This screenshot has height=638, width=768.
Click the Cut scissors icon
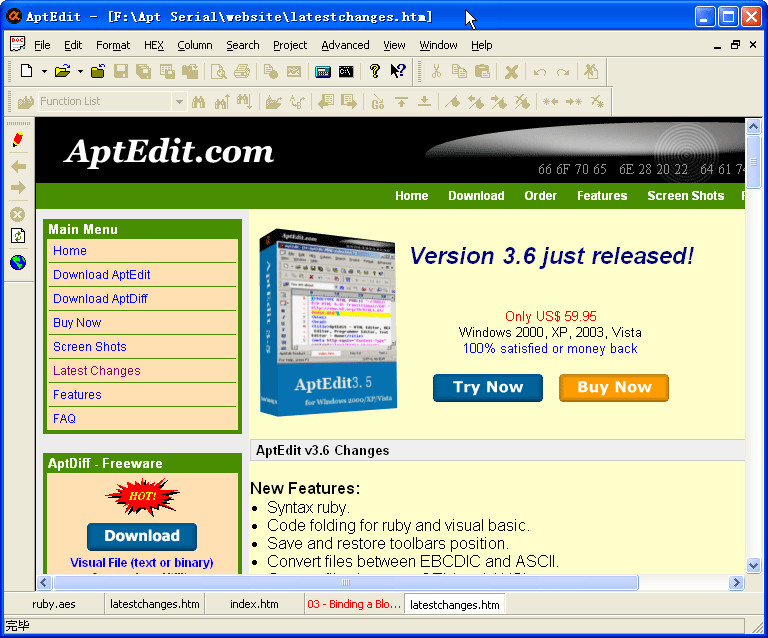[436, 71]
